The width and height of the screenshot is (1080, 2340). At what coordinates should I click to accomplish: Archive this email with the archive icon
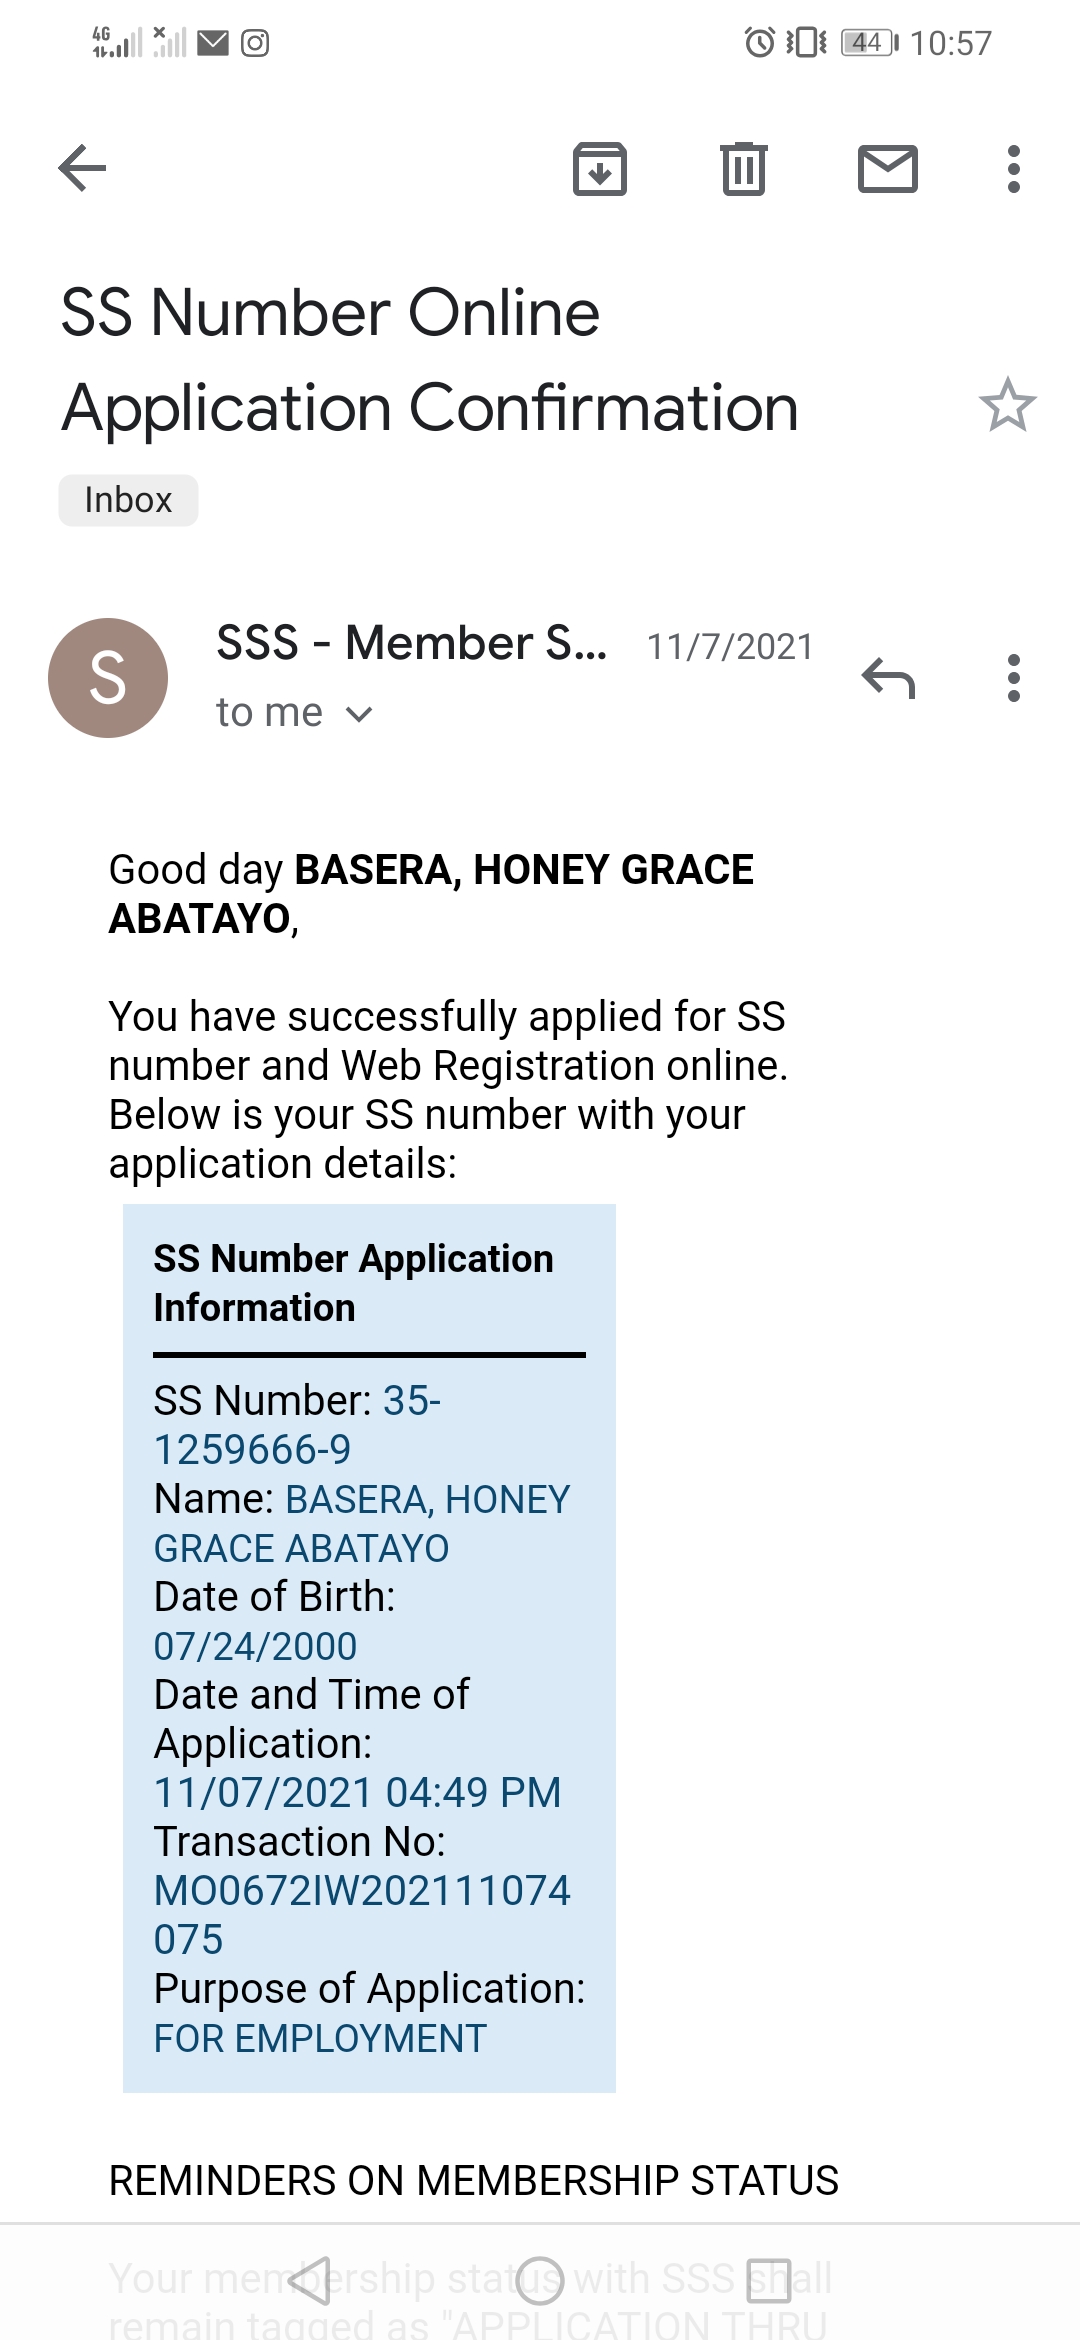pyautogui.click(x=599, y=168)
